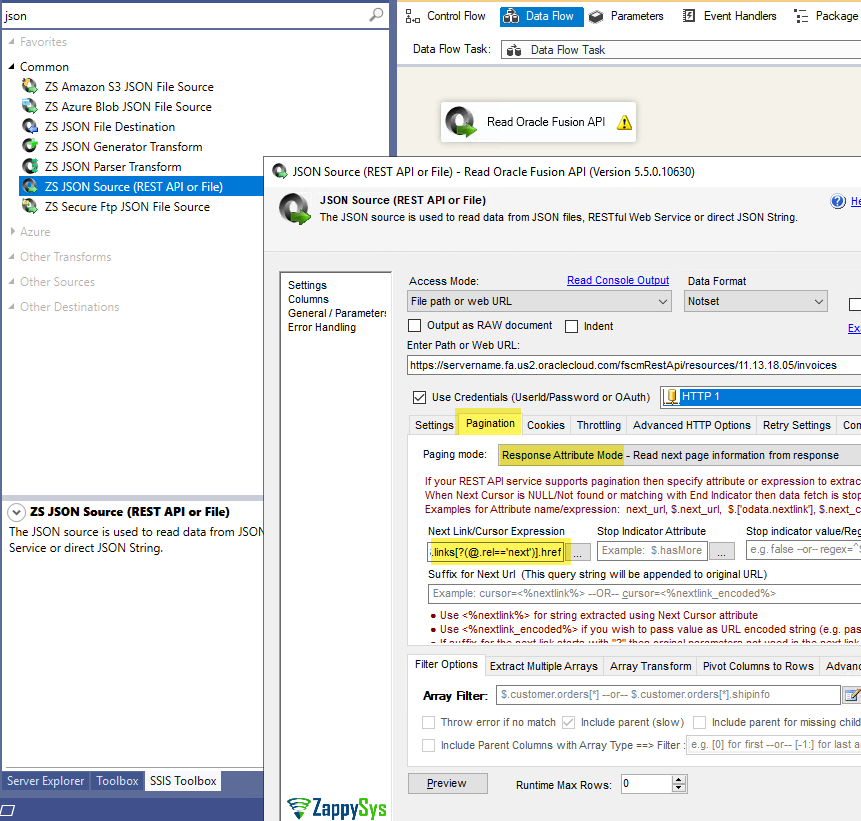Click the Array Filter input field

point(668,695)
